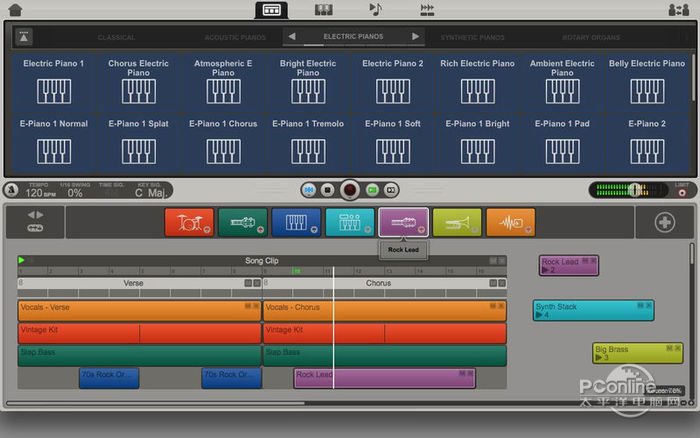Open the user accounts icon at top right
Screen dimensions: 700x438
pyautogui.click(x=676, y=10)
